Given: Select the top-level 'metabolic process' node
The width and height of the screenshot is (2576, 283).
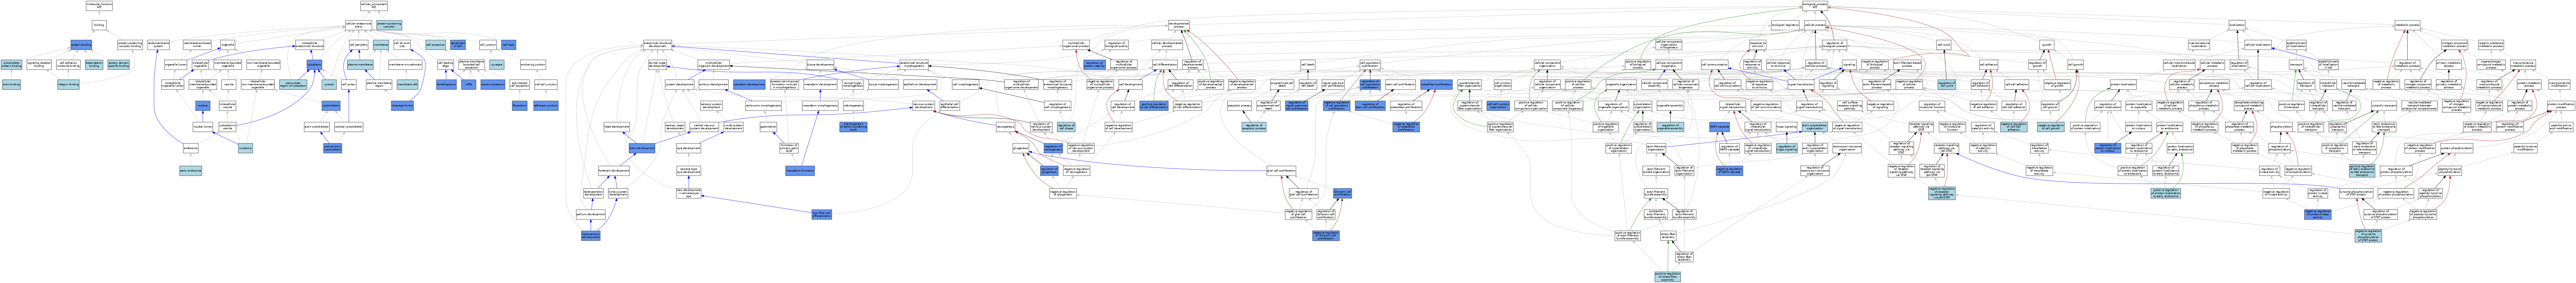Looking at the screenshot, I should tap(2407, 25).
